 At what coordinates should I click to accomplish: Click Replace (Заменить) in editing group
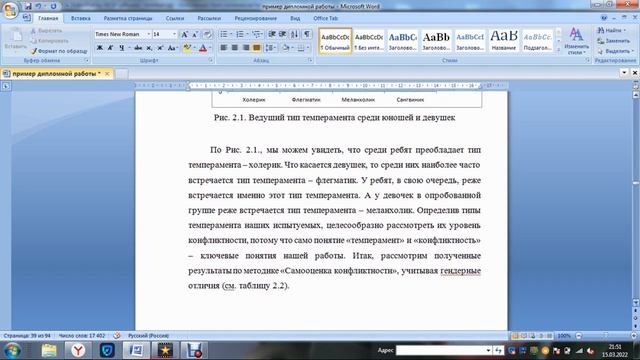pyautogui.click(x=613, y=41)
